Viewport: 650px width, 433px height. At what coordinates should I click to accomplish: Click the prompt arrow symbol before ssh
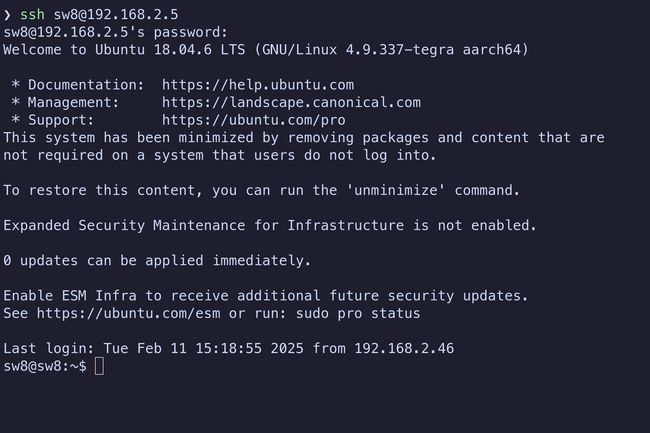(7, 15)
